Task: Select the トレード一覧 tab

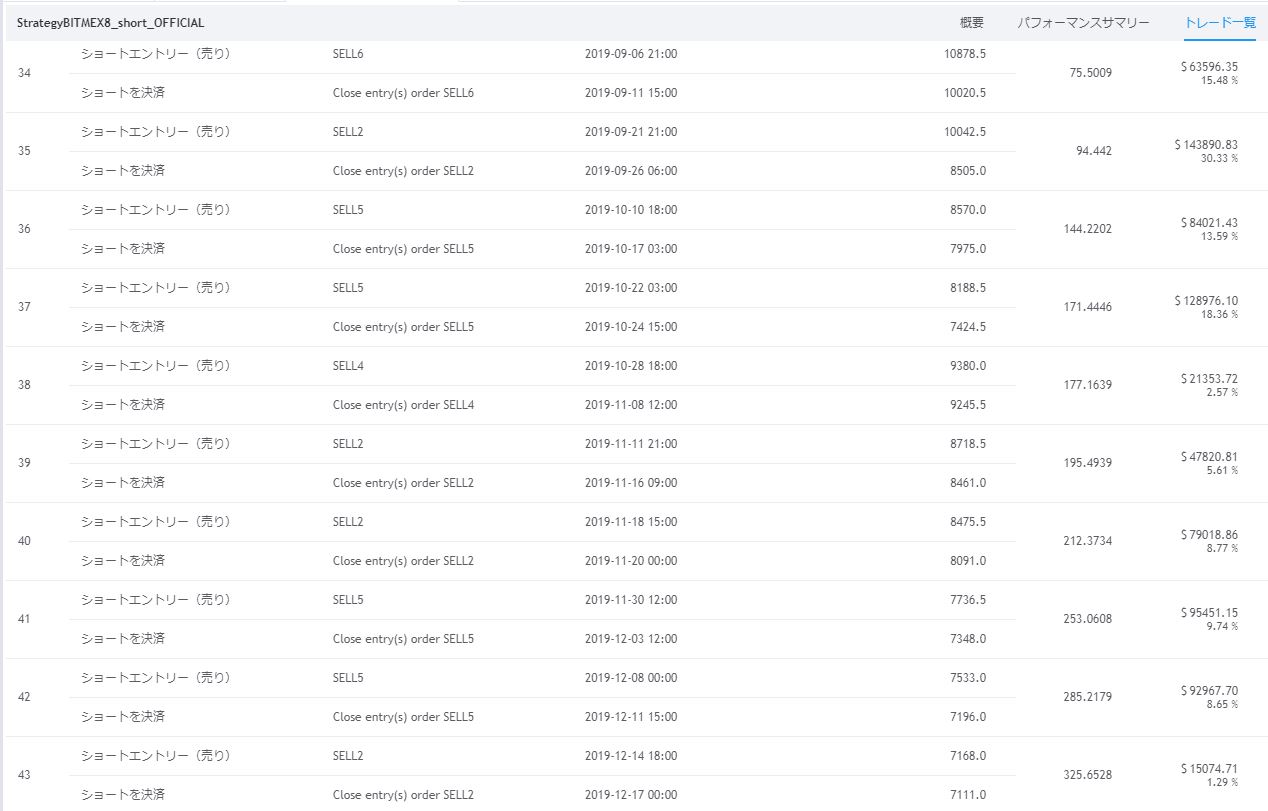Action: point(1219,22)
